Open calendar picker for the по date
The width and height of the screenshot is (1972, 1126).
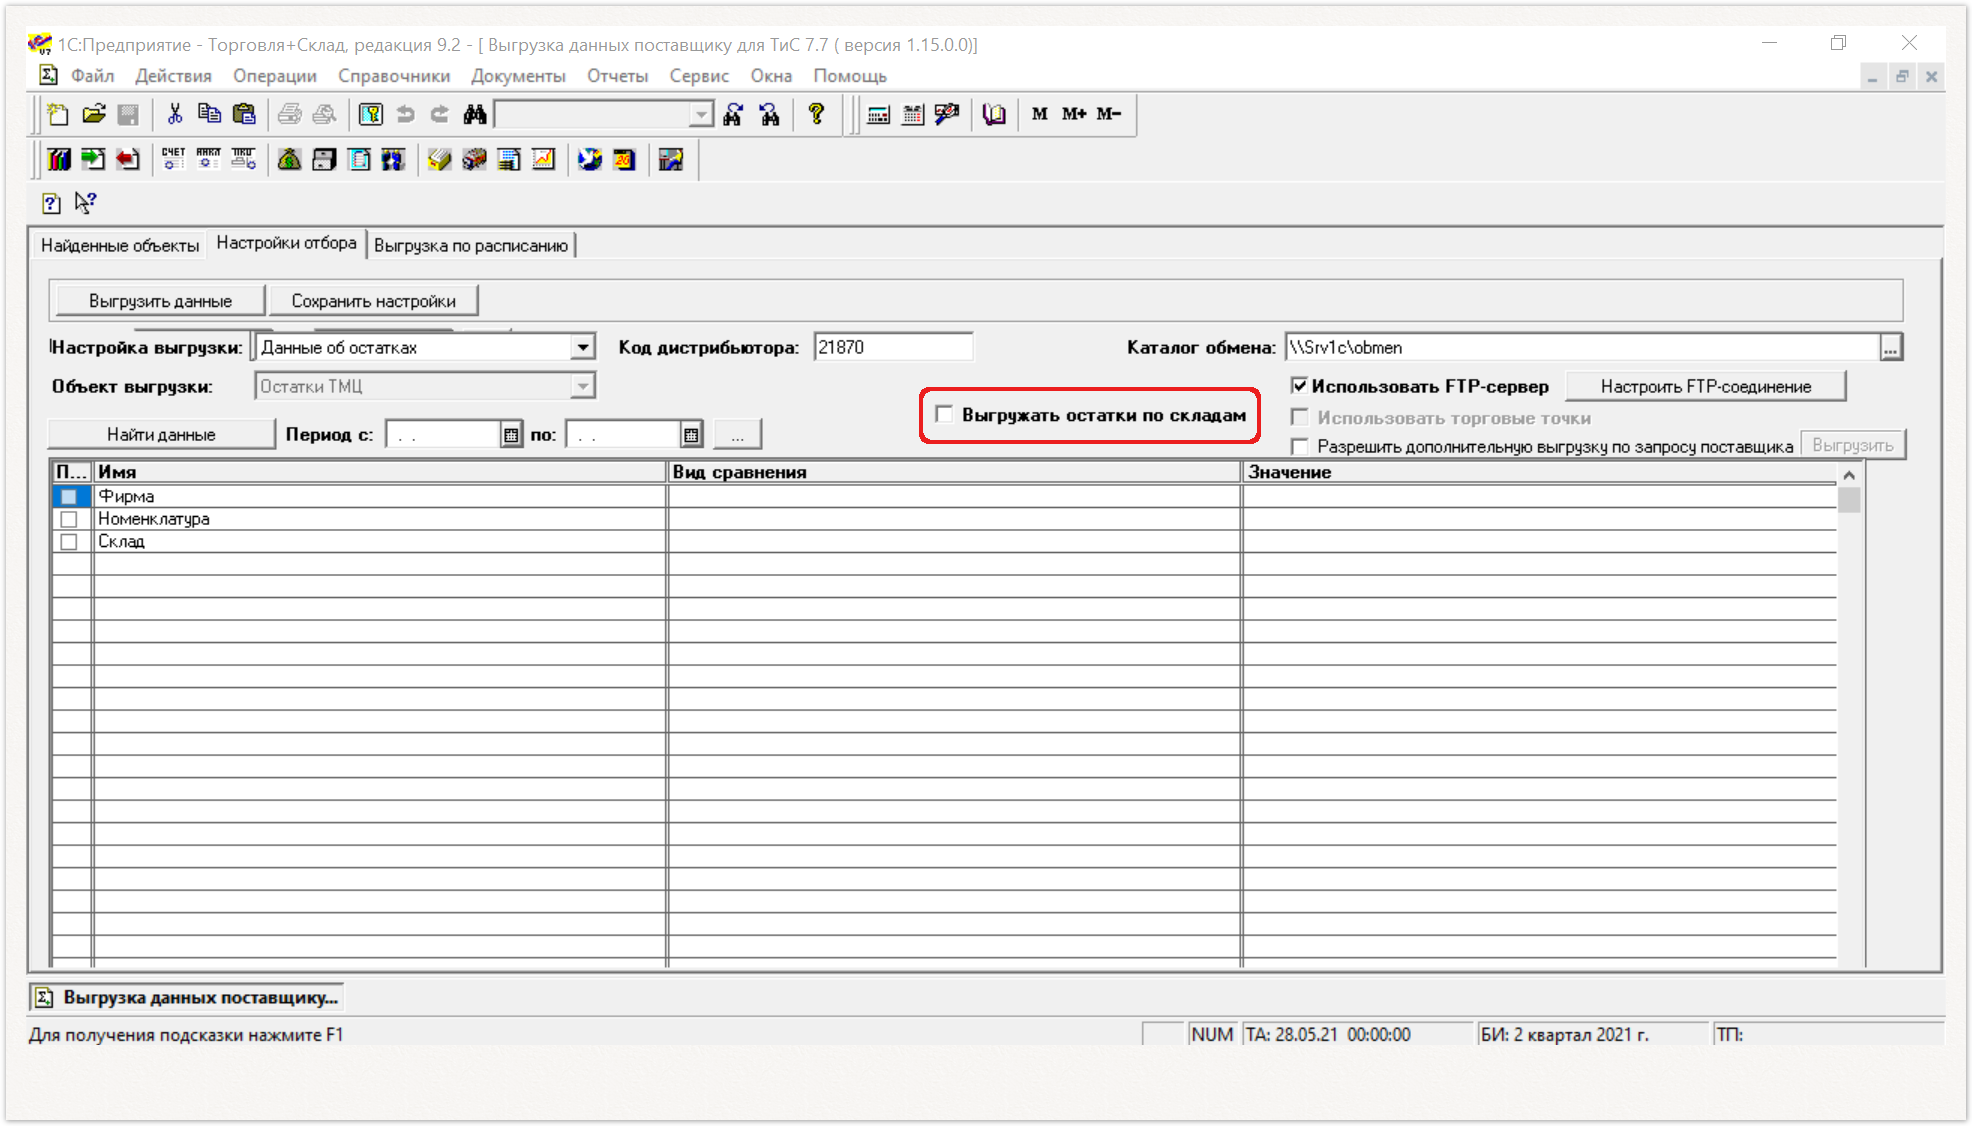(691, 435)
